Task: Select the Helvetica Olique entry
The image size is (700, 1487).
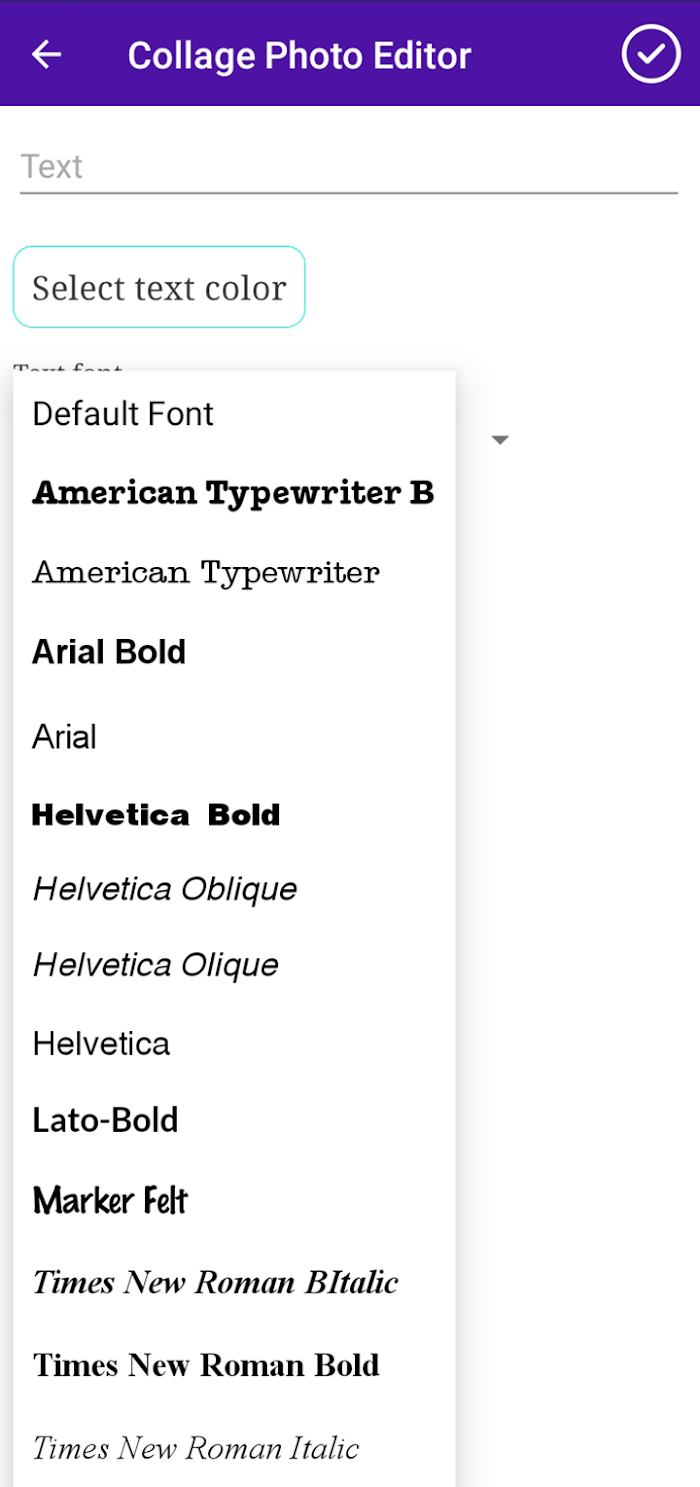Action: point(234,965)
